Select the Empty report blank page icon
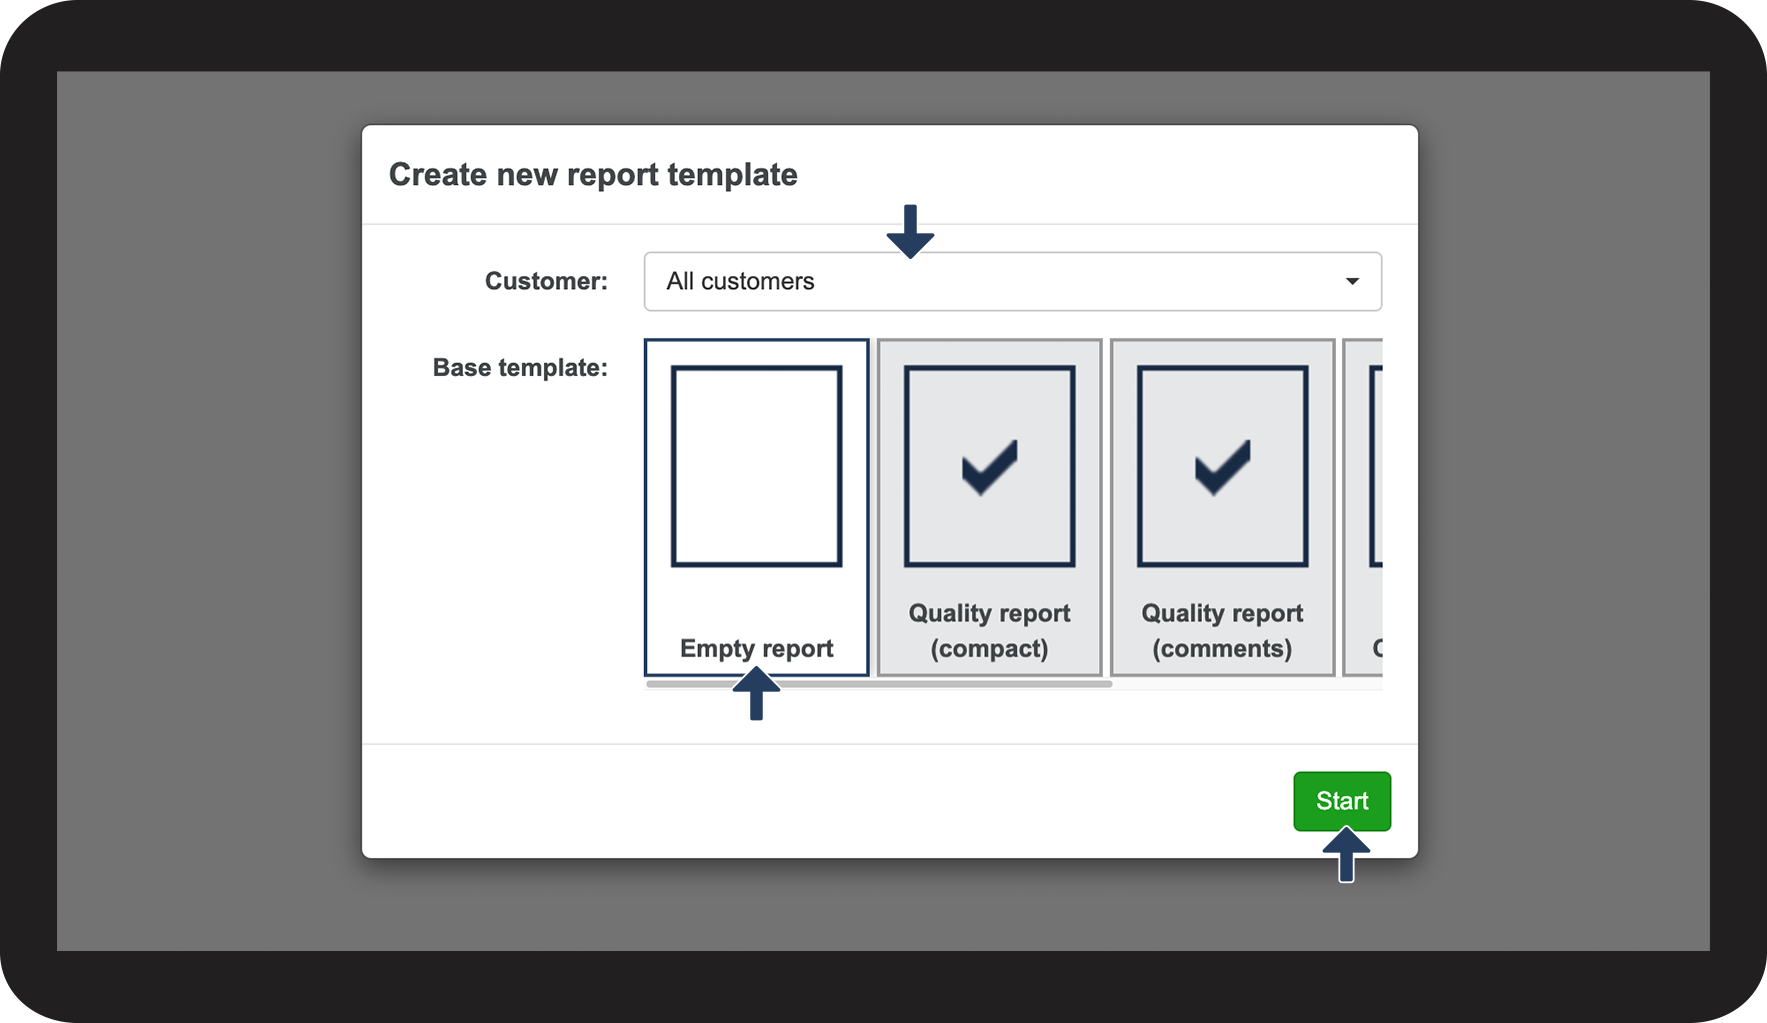 coord(756,466)
